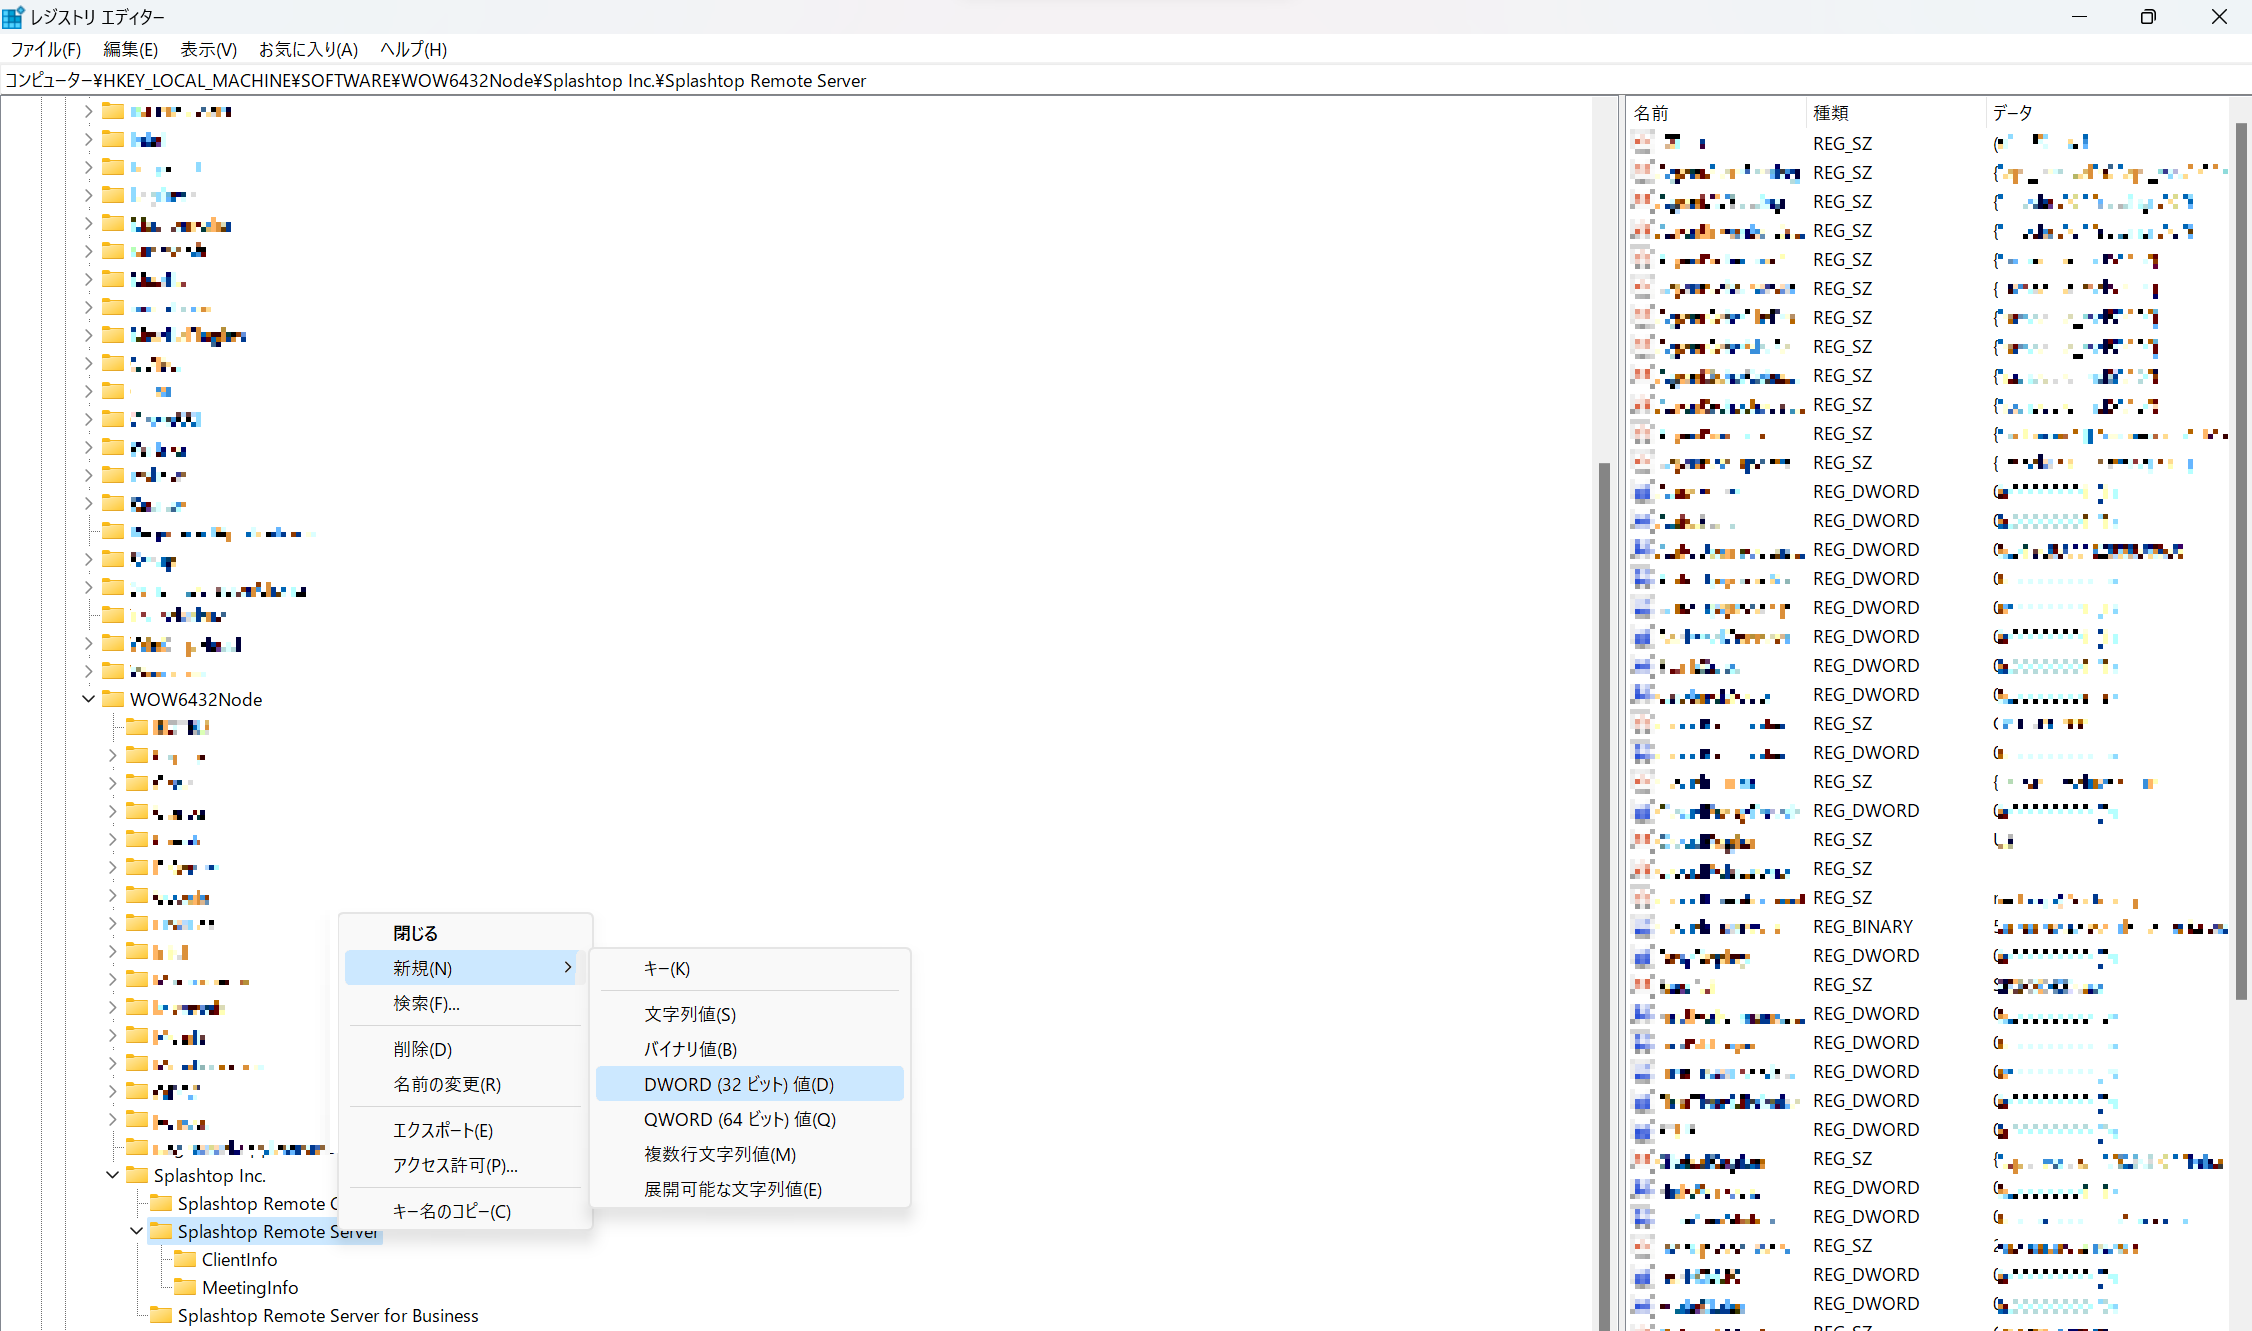Screen dimensions: 2252x1331
Task: Open the ヘルプ(H) menu
Action: (x=413, y=49)
